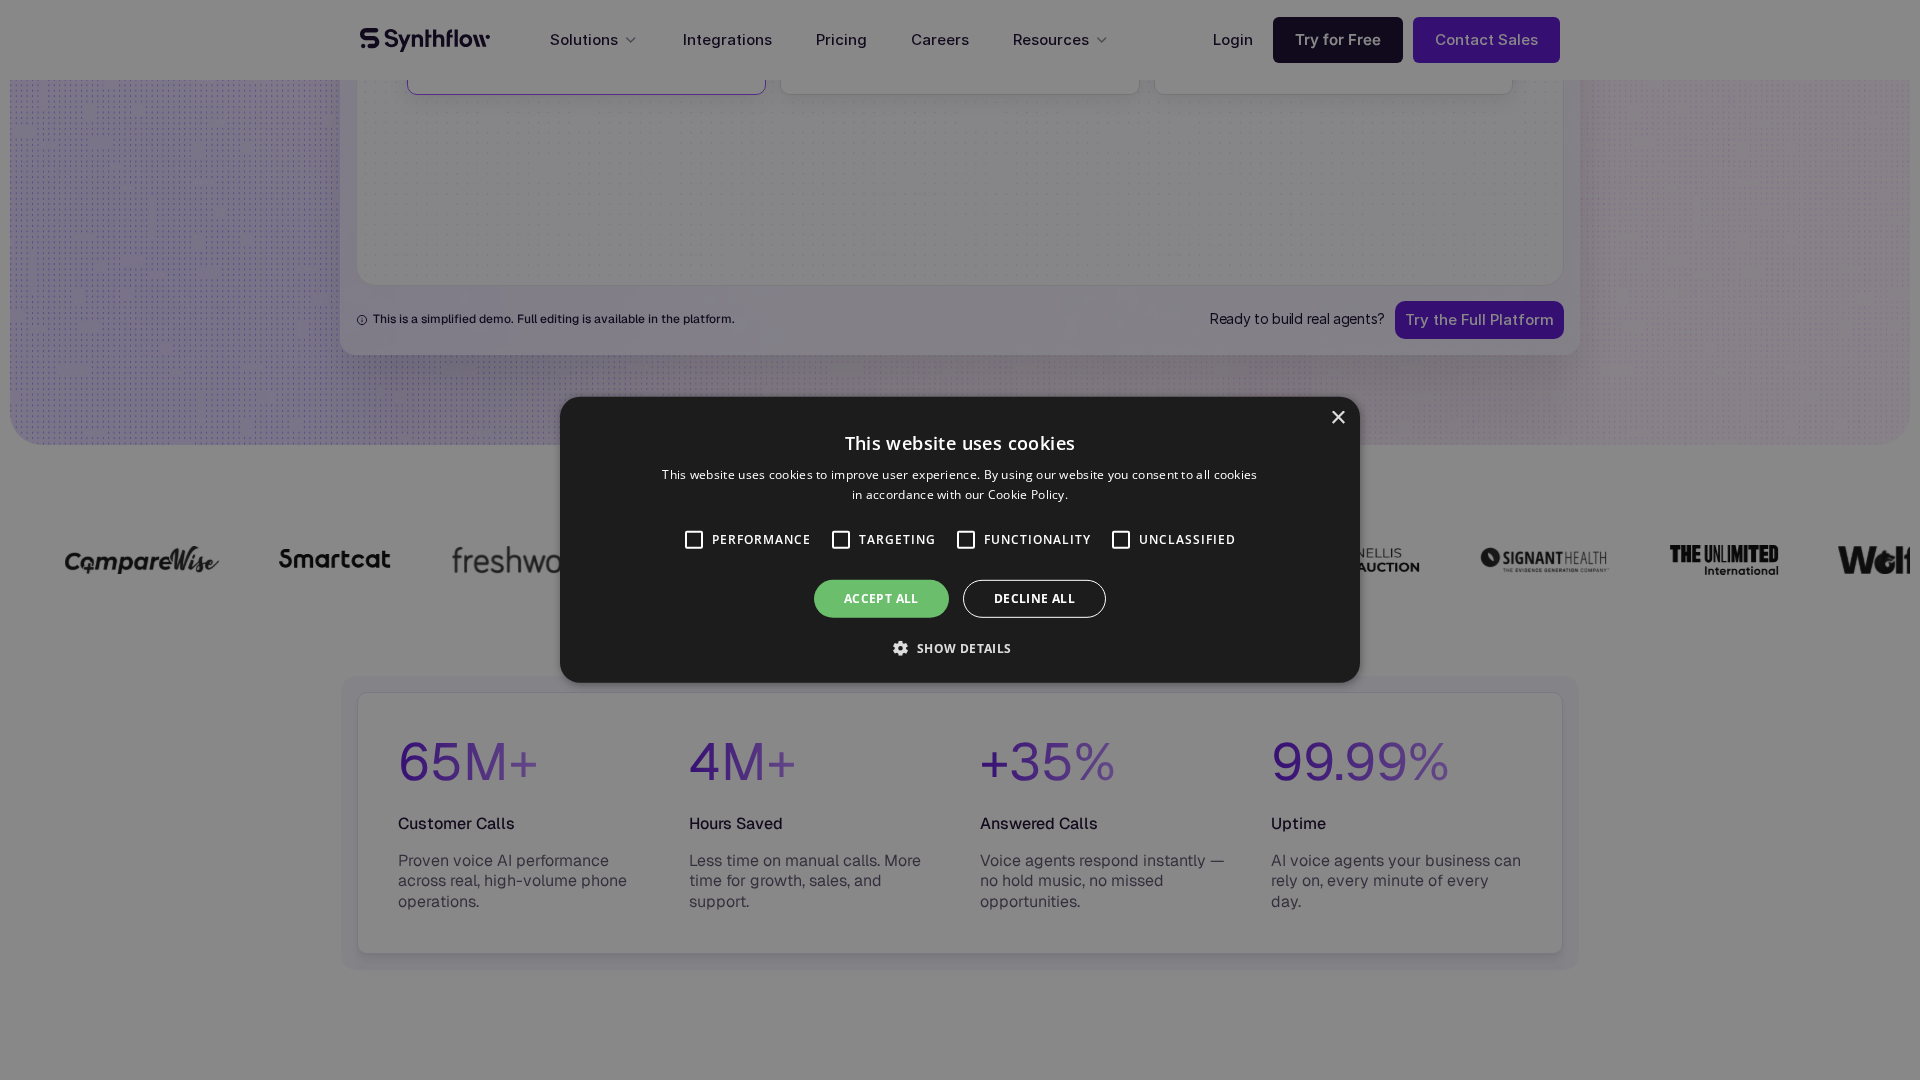
Task: Toggle the Functionality cookies checkbox
Action: (966, 540)
